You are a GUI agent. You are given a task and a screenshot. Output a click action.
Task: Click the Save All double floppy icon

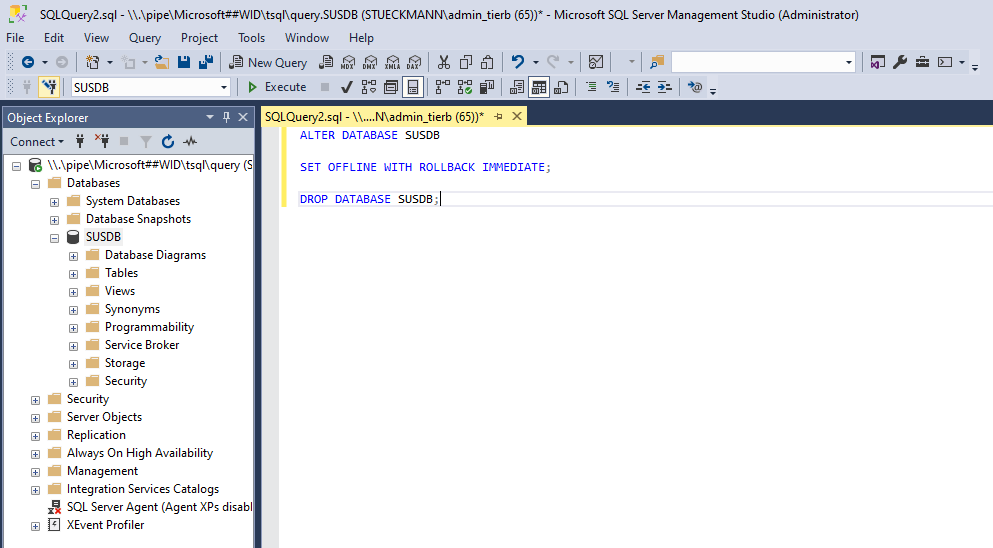coord(205,62)
